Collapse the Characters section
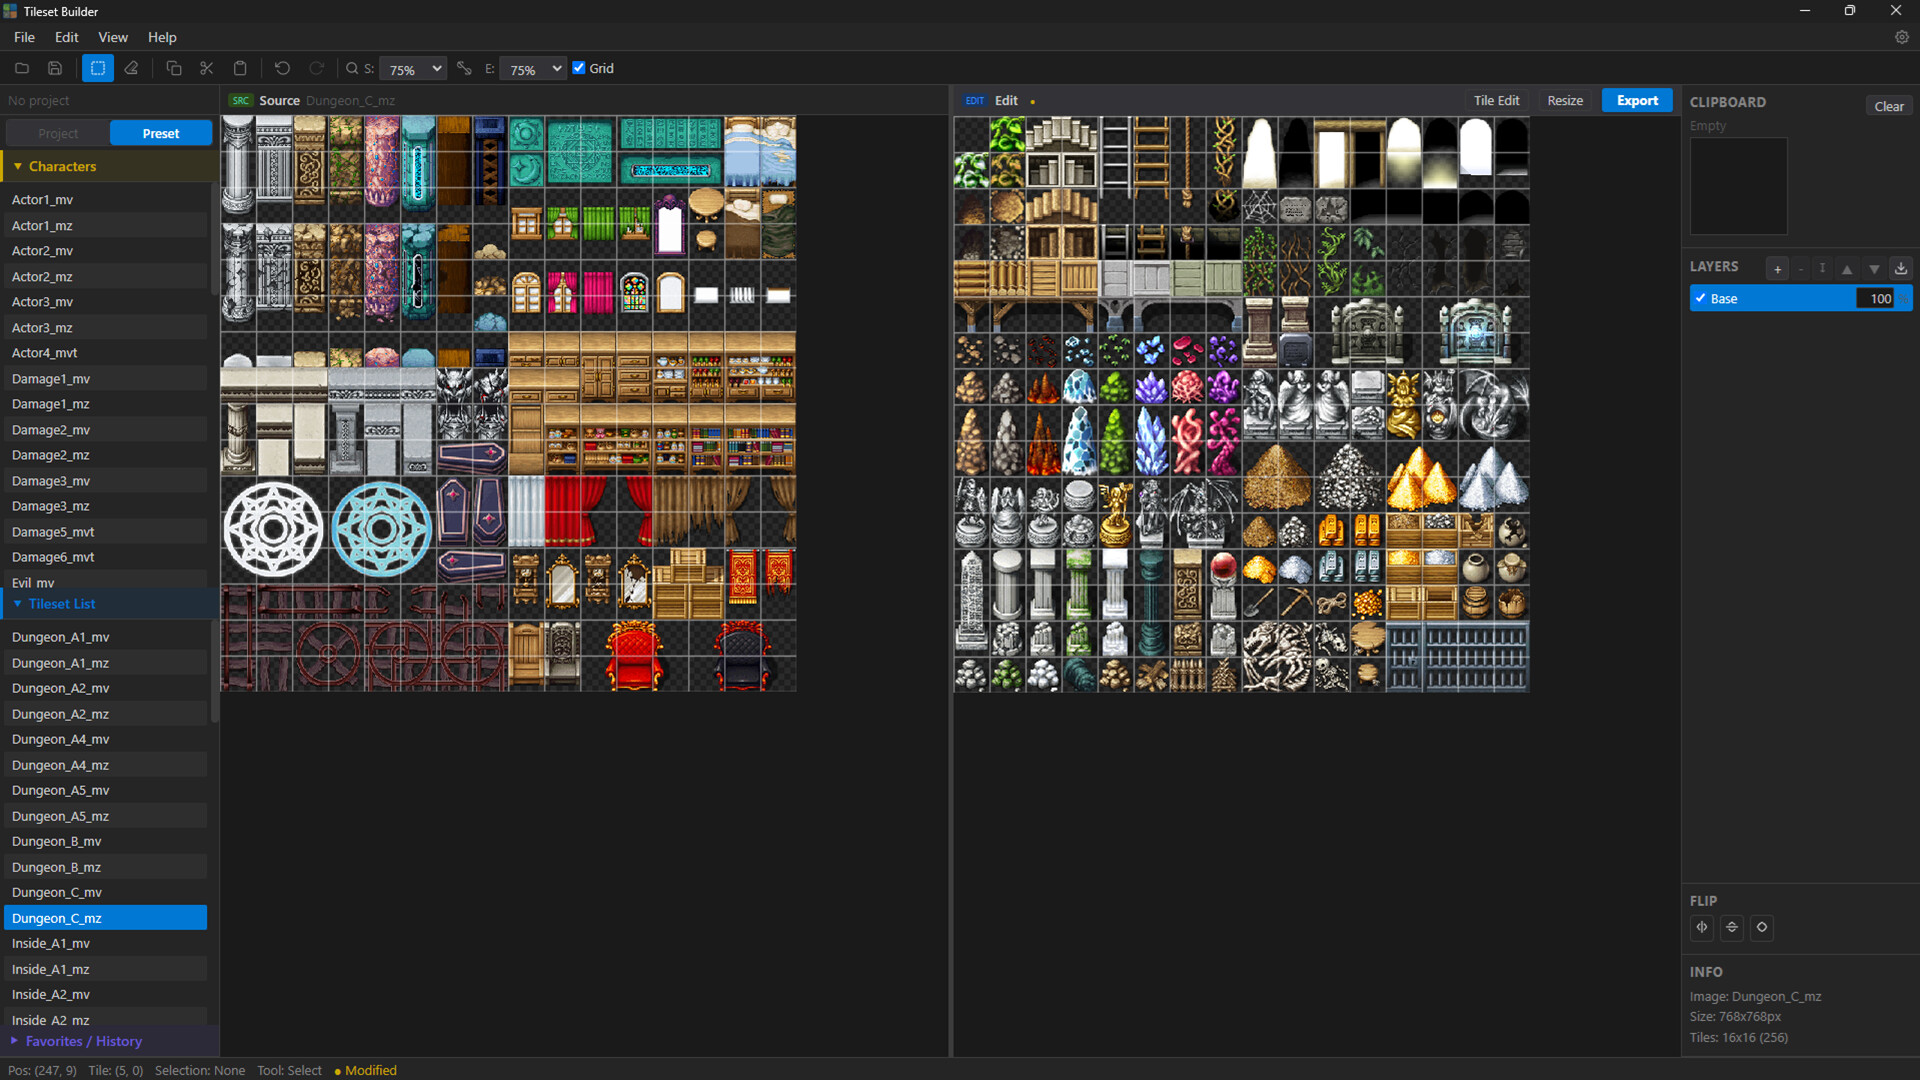 (110, 166)
